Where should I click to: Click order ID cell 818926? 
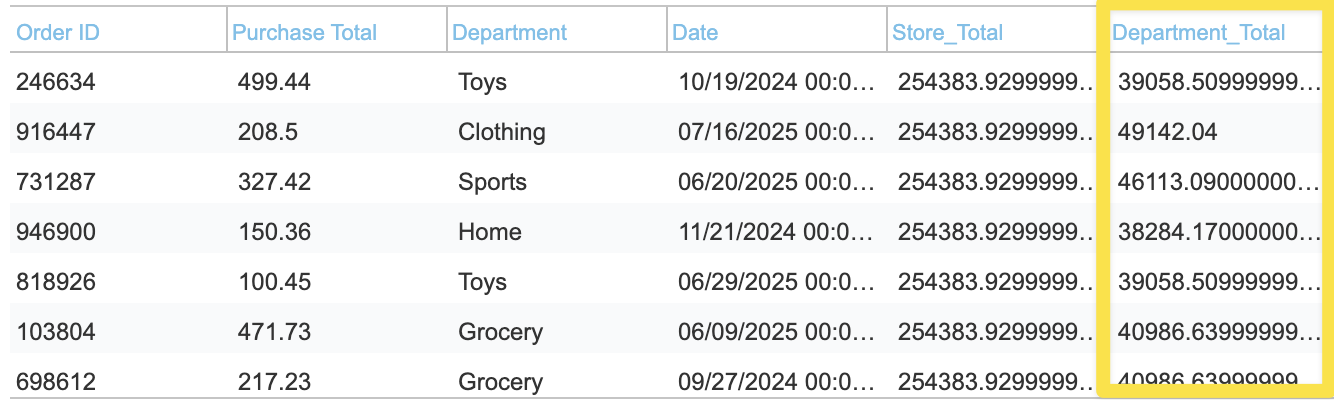point(56,282)
